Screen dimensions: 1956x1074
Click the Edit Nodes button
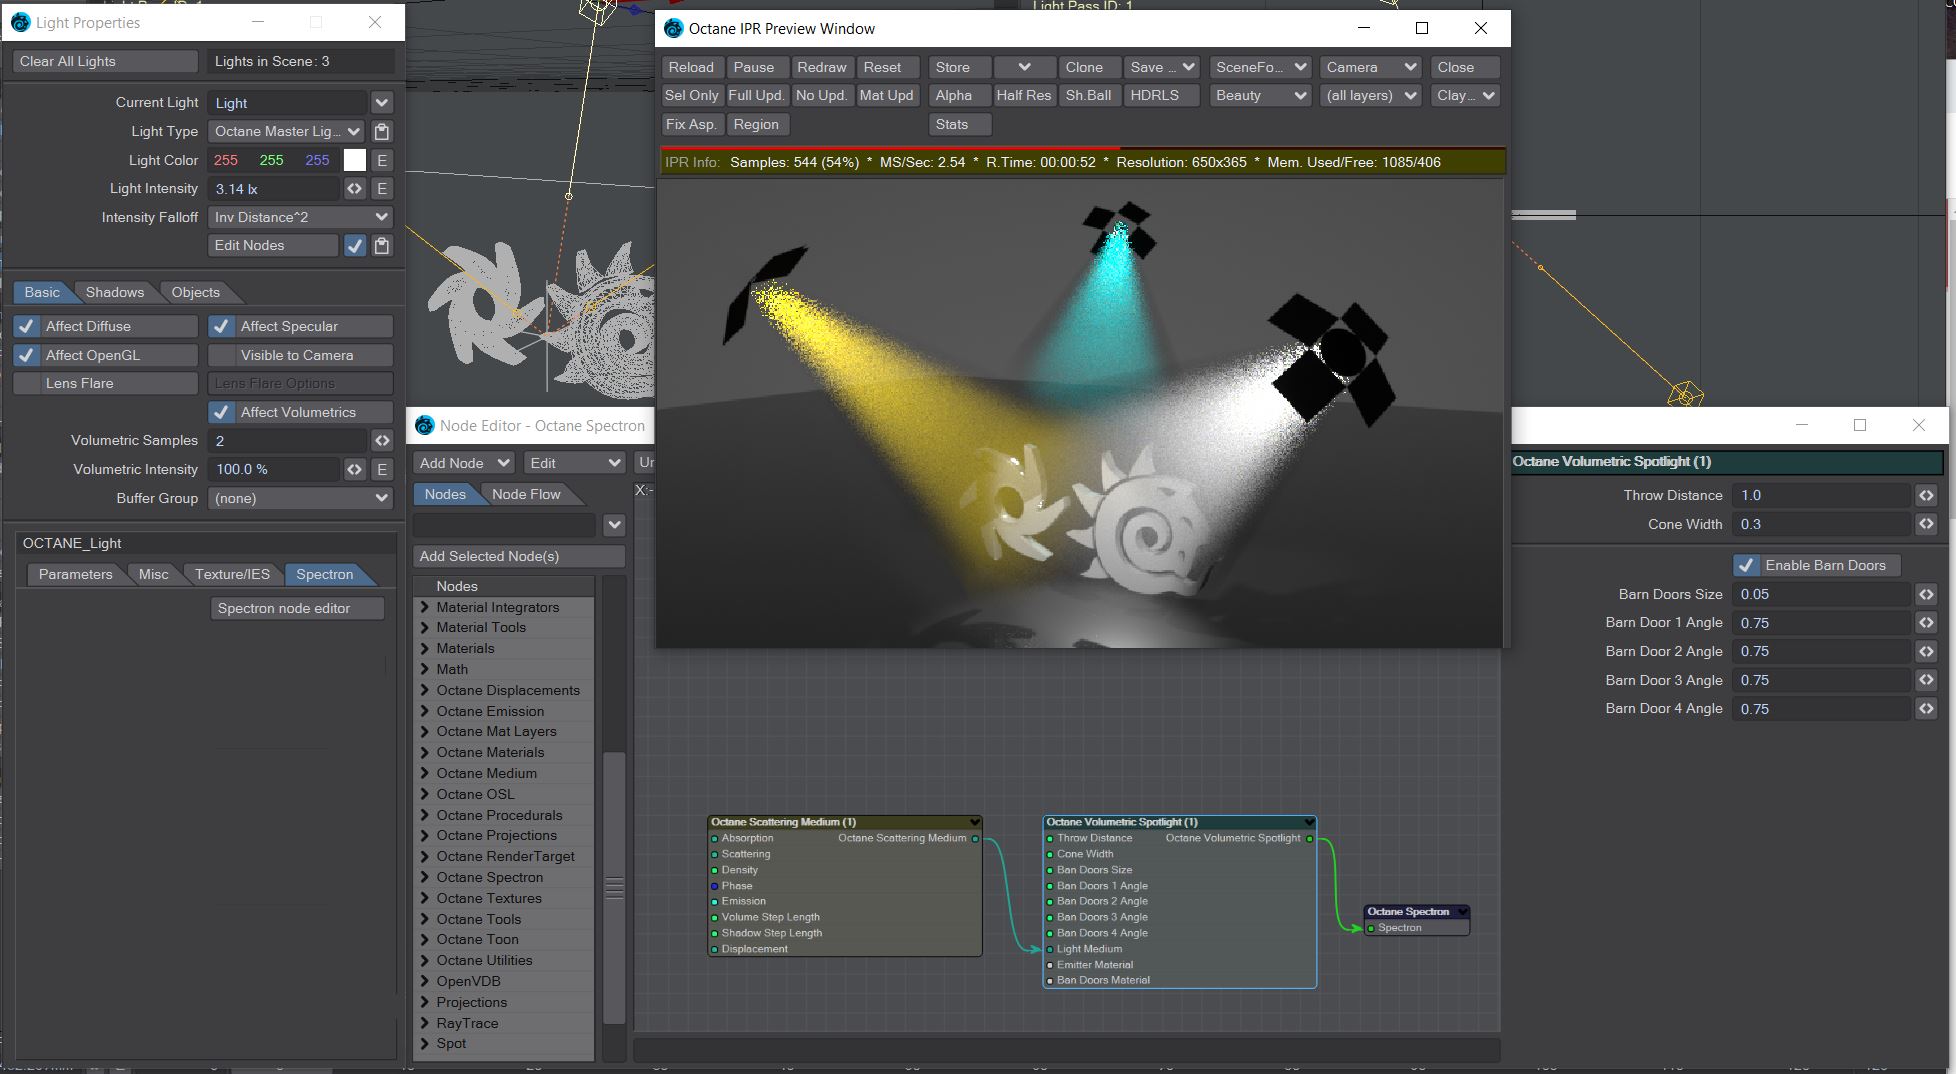click(x=272, y=246)
